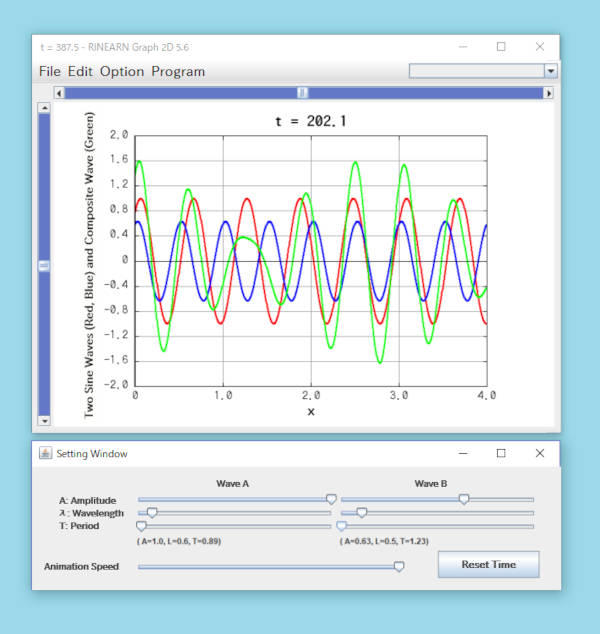This screenshot has height=634, width=600.
Task: Expand the combo box dropdown arrow in the menu bar
Action: (551, 71)
